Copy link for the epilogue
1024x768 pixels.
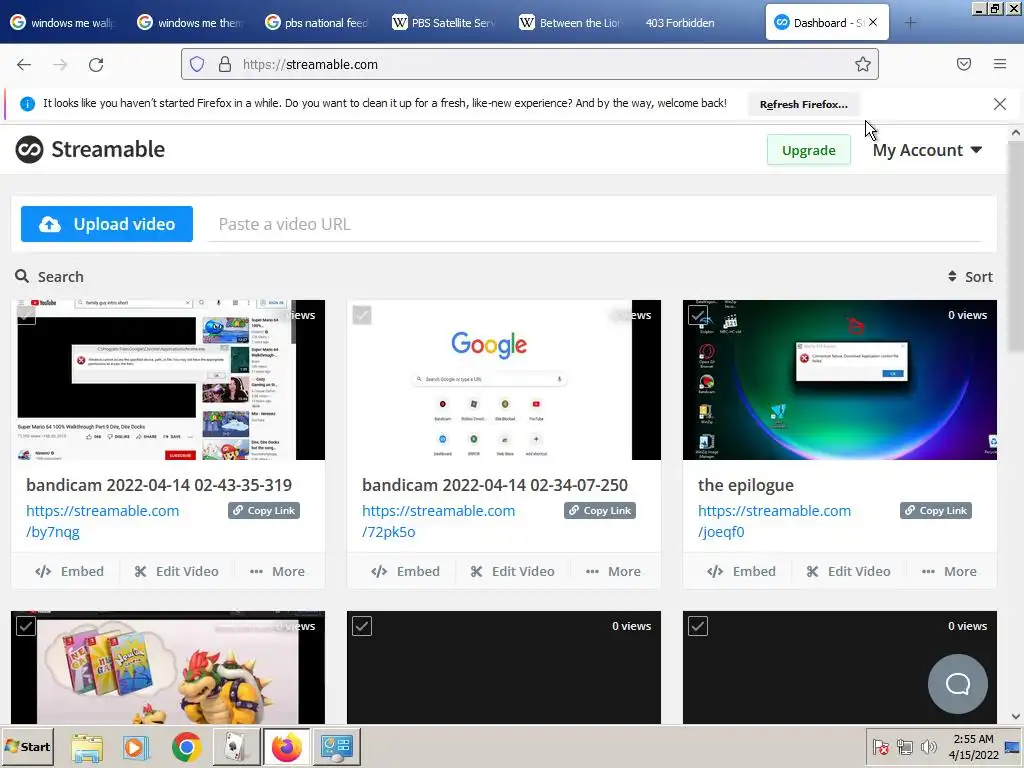[936, 511]
